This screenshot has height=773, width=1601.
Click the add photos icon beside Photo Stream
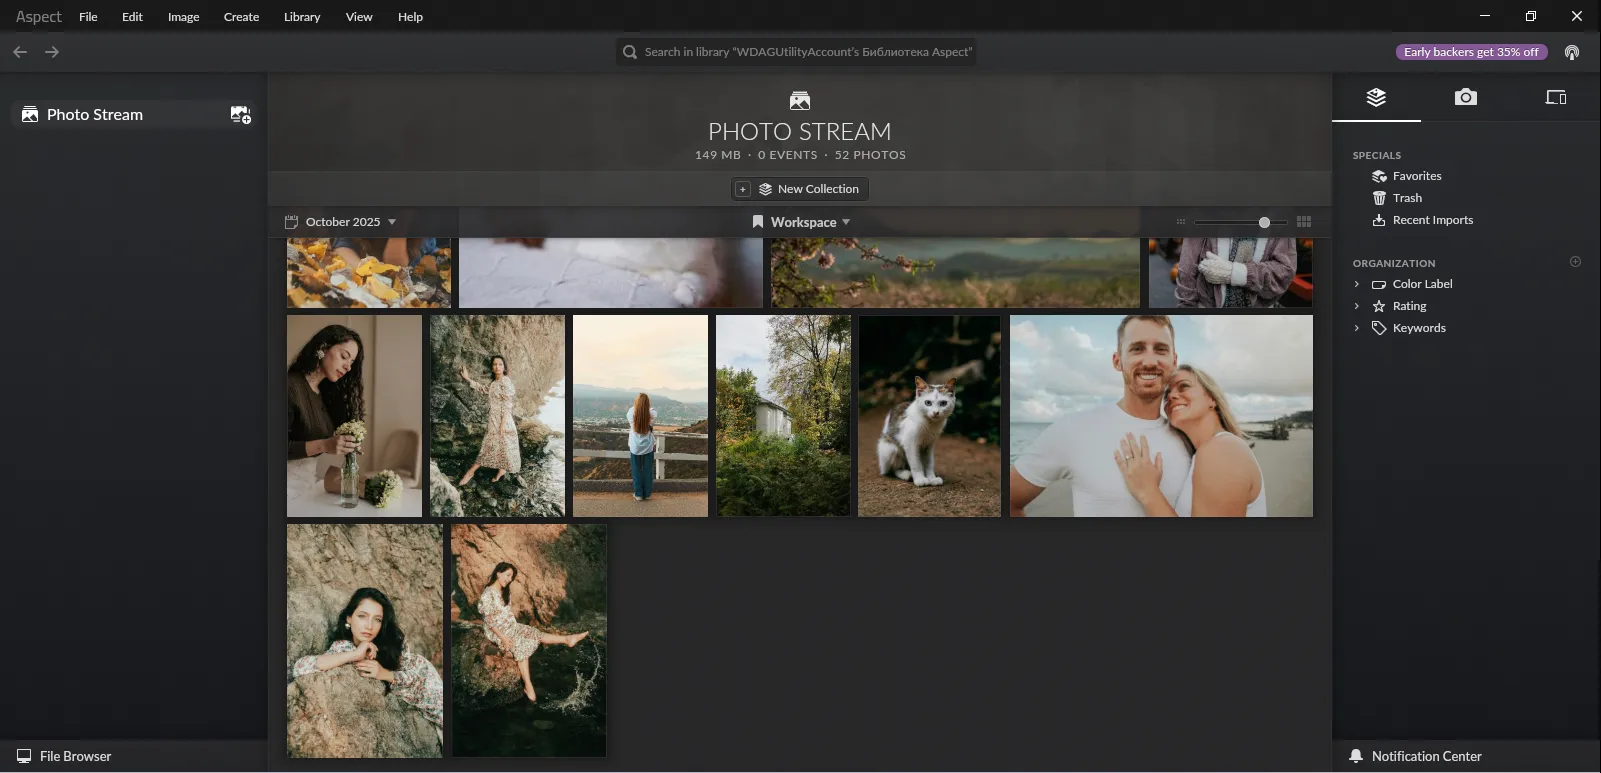pos(240,115)
